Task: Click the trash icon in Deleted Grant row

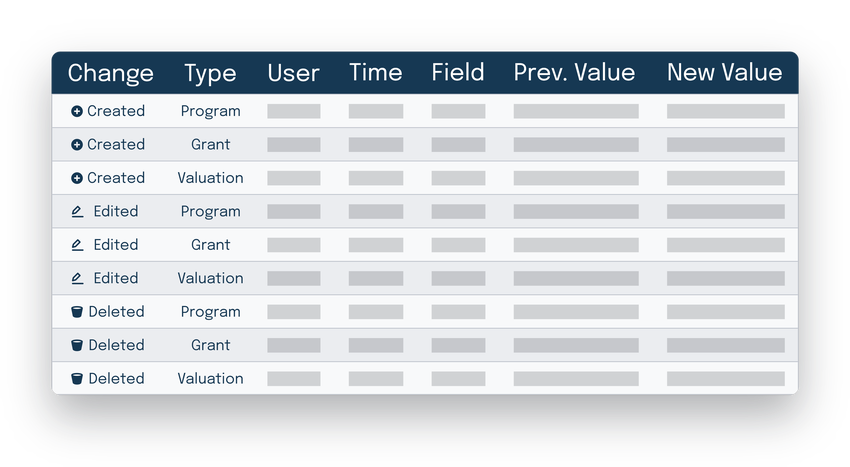Action: (77, 346)
